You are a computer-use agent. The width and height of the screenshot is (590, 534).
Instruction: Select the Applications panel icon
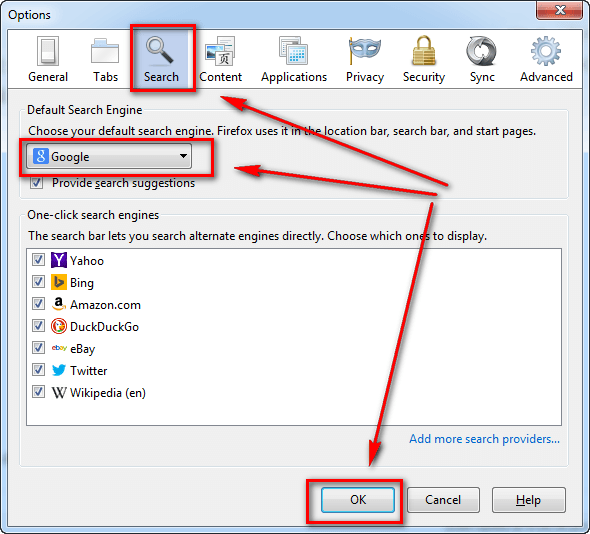point(293,50)
